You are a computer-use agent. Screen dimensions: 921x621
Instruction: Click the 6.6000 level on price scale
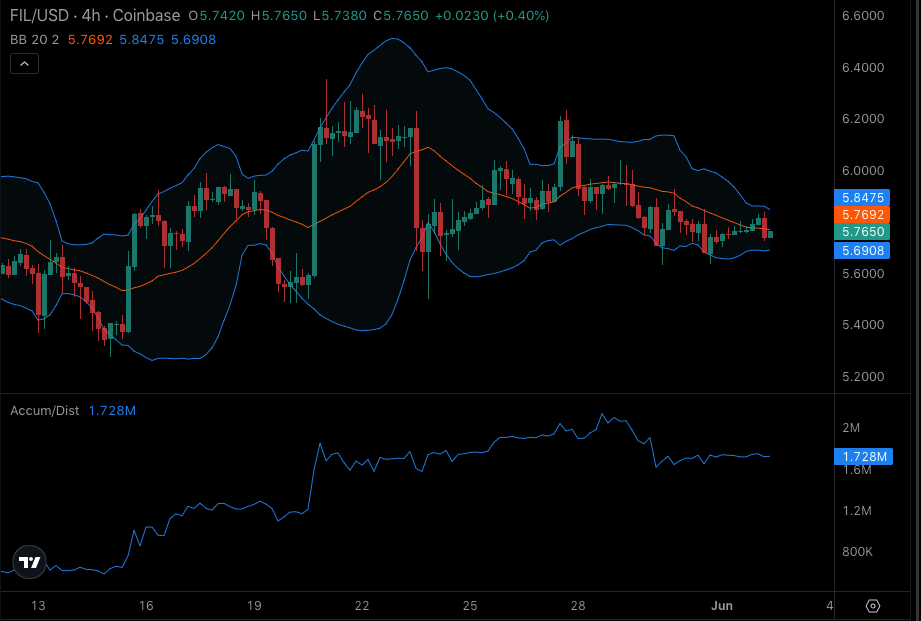[x=862, y=16]
